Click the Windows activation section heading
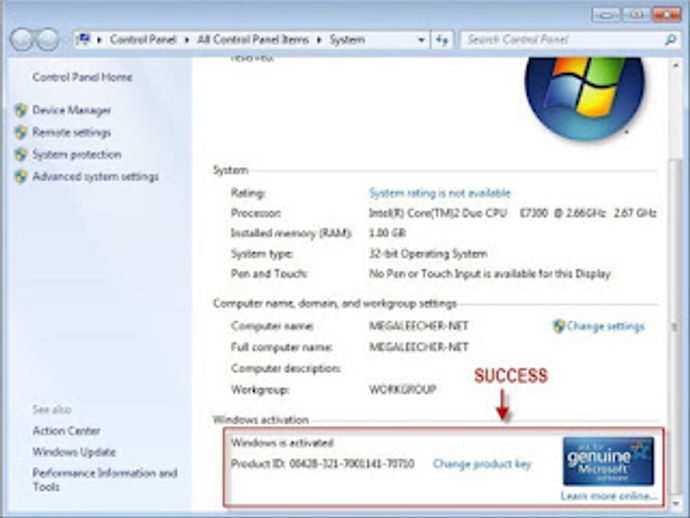The image size is (690, 518). point(261,419)
